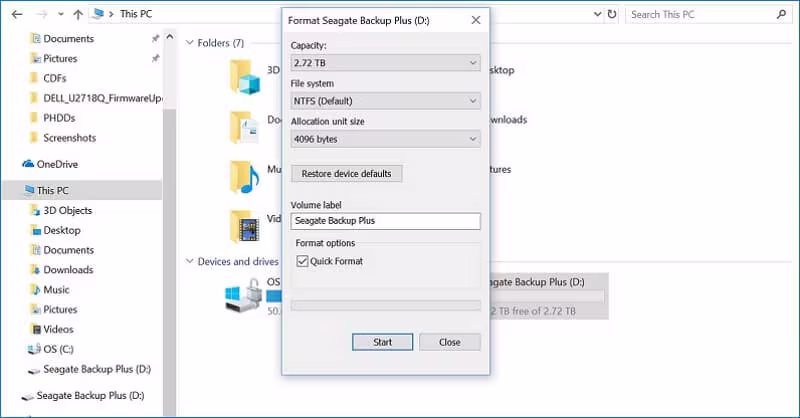Screen dimensions: 800x418
Task: Click the search magnifier icon
Action: [x=781, y=14]
